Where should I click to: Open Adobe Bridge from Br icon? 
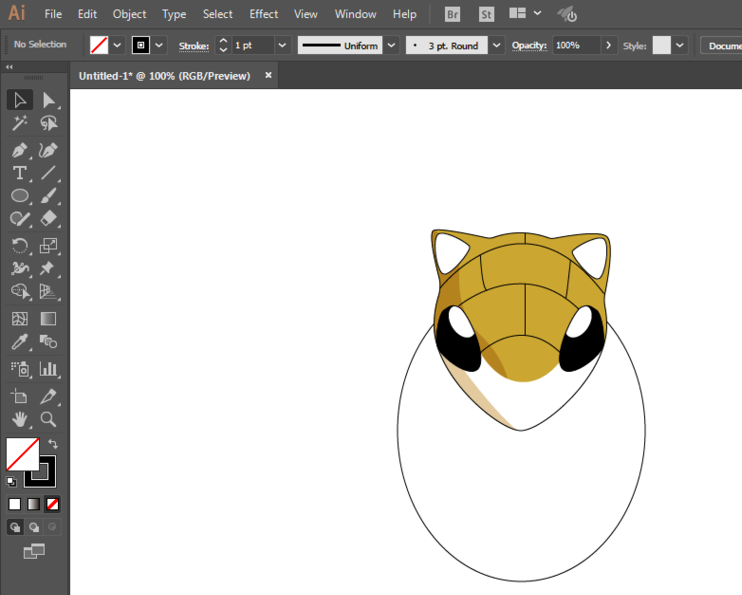point(452,15)
